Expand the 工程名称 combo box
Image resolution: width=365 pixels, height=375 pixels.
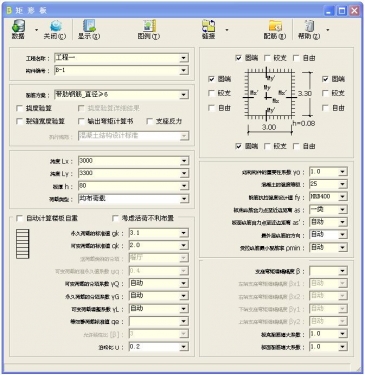pyautogui.click(x=184, y=58)
